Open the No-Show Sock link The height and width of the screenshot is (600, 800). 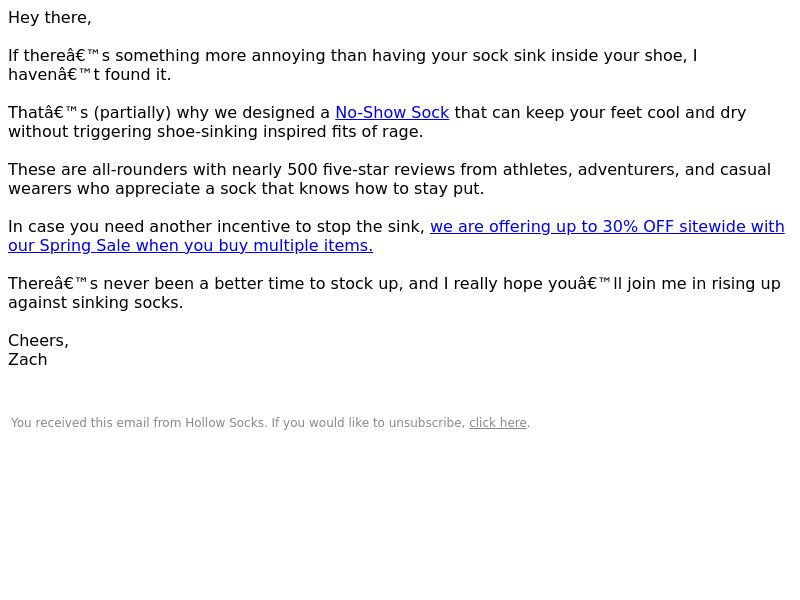pos(392,112)
